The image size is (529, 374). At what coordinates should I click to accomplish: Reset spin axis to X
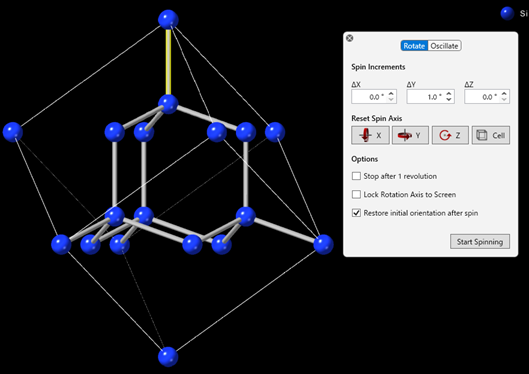point(370,135)
